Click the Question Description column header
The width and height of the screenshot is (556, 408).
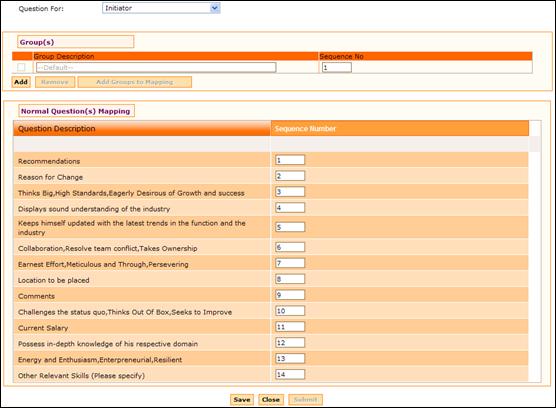(142, 128)
